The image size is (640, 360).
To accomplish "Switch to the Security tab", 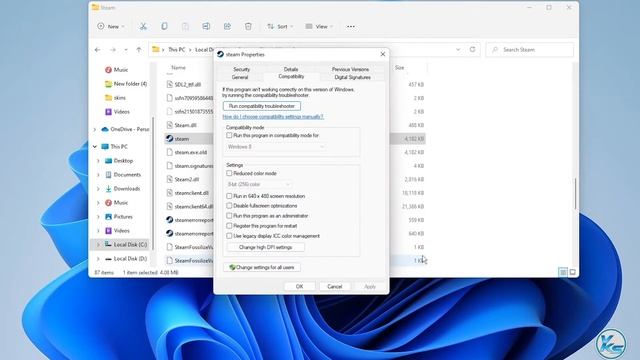I will [242, 69].
